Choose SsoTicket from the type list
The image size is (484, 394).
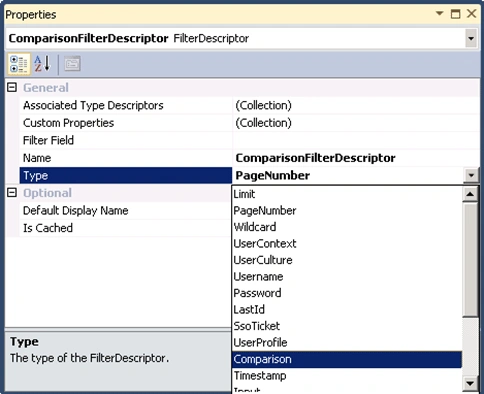pyautogui.click(x=347, y=326)
